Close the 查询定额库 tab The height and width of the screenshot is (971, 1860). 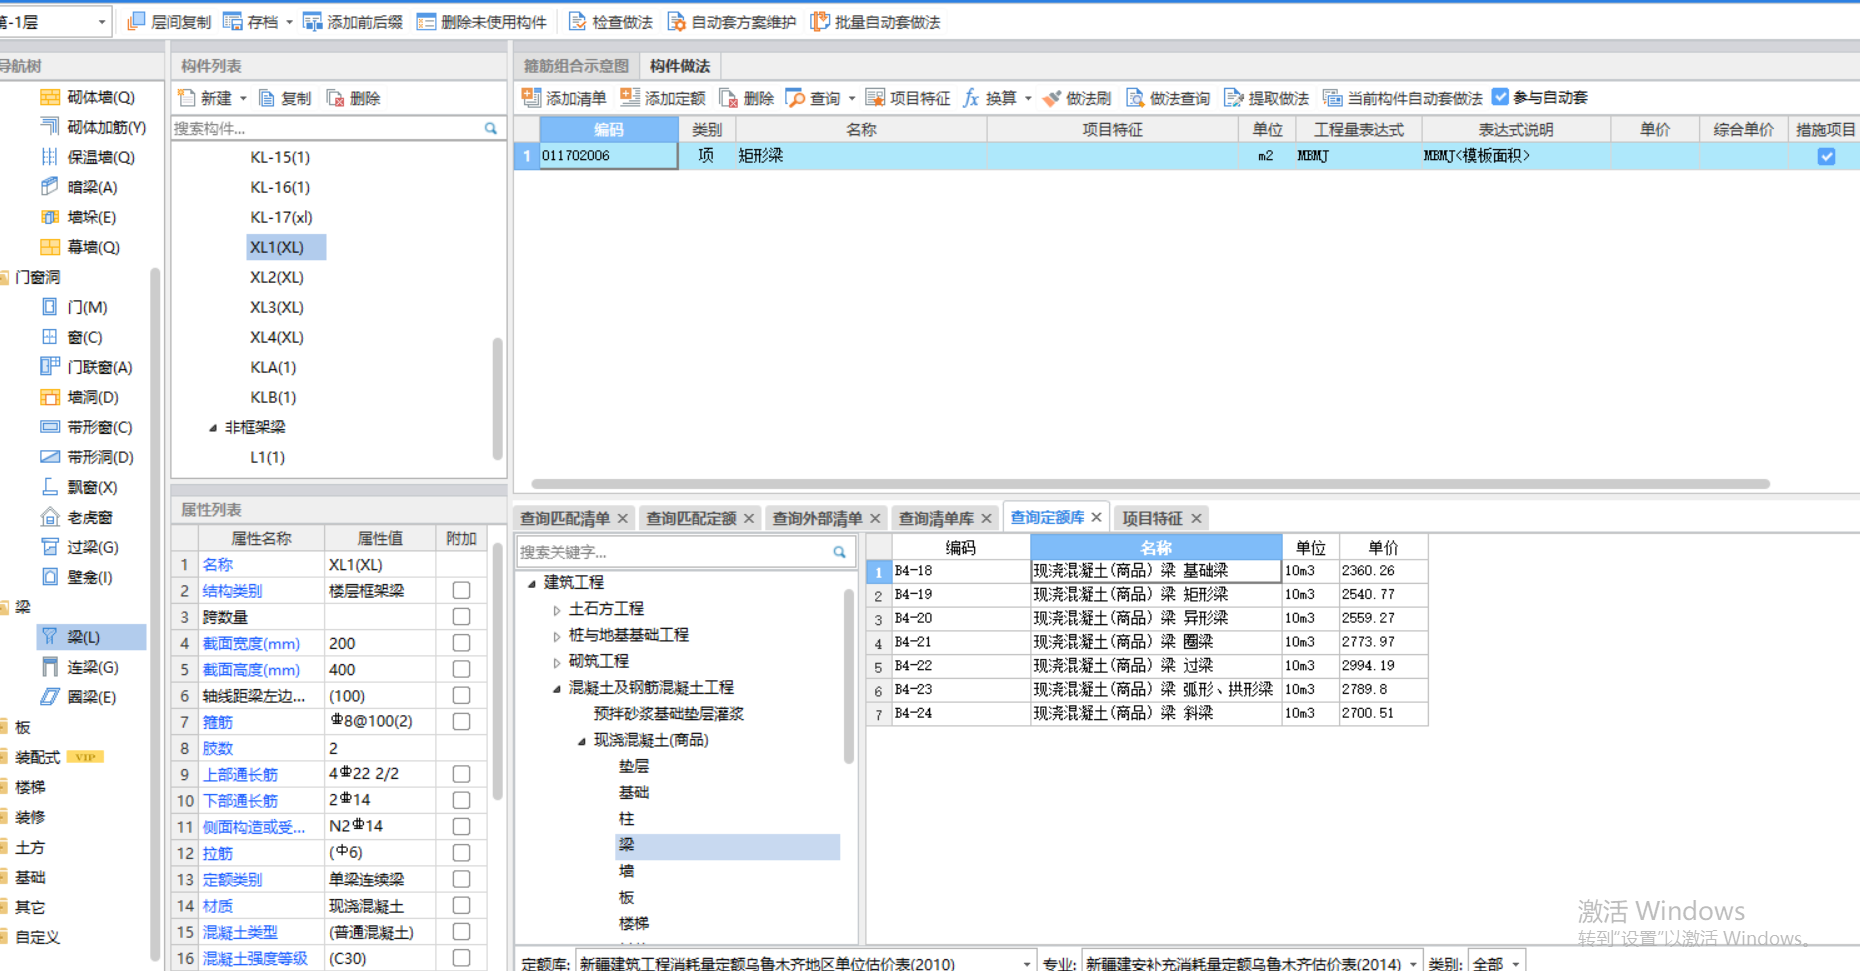pyautogui.click(x=1096, y=517)
